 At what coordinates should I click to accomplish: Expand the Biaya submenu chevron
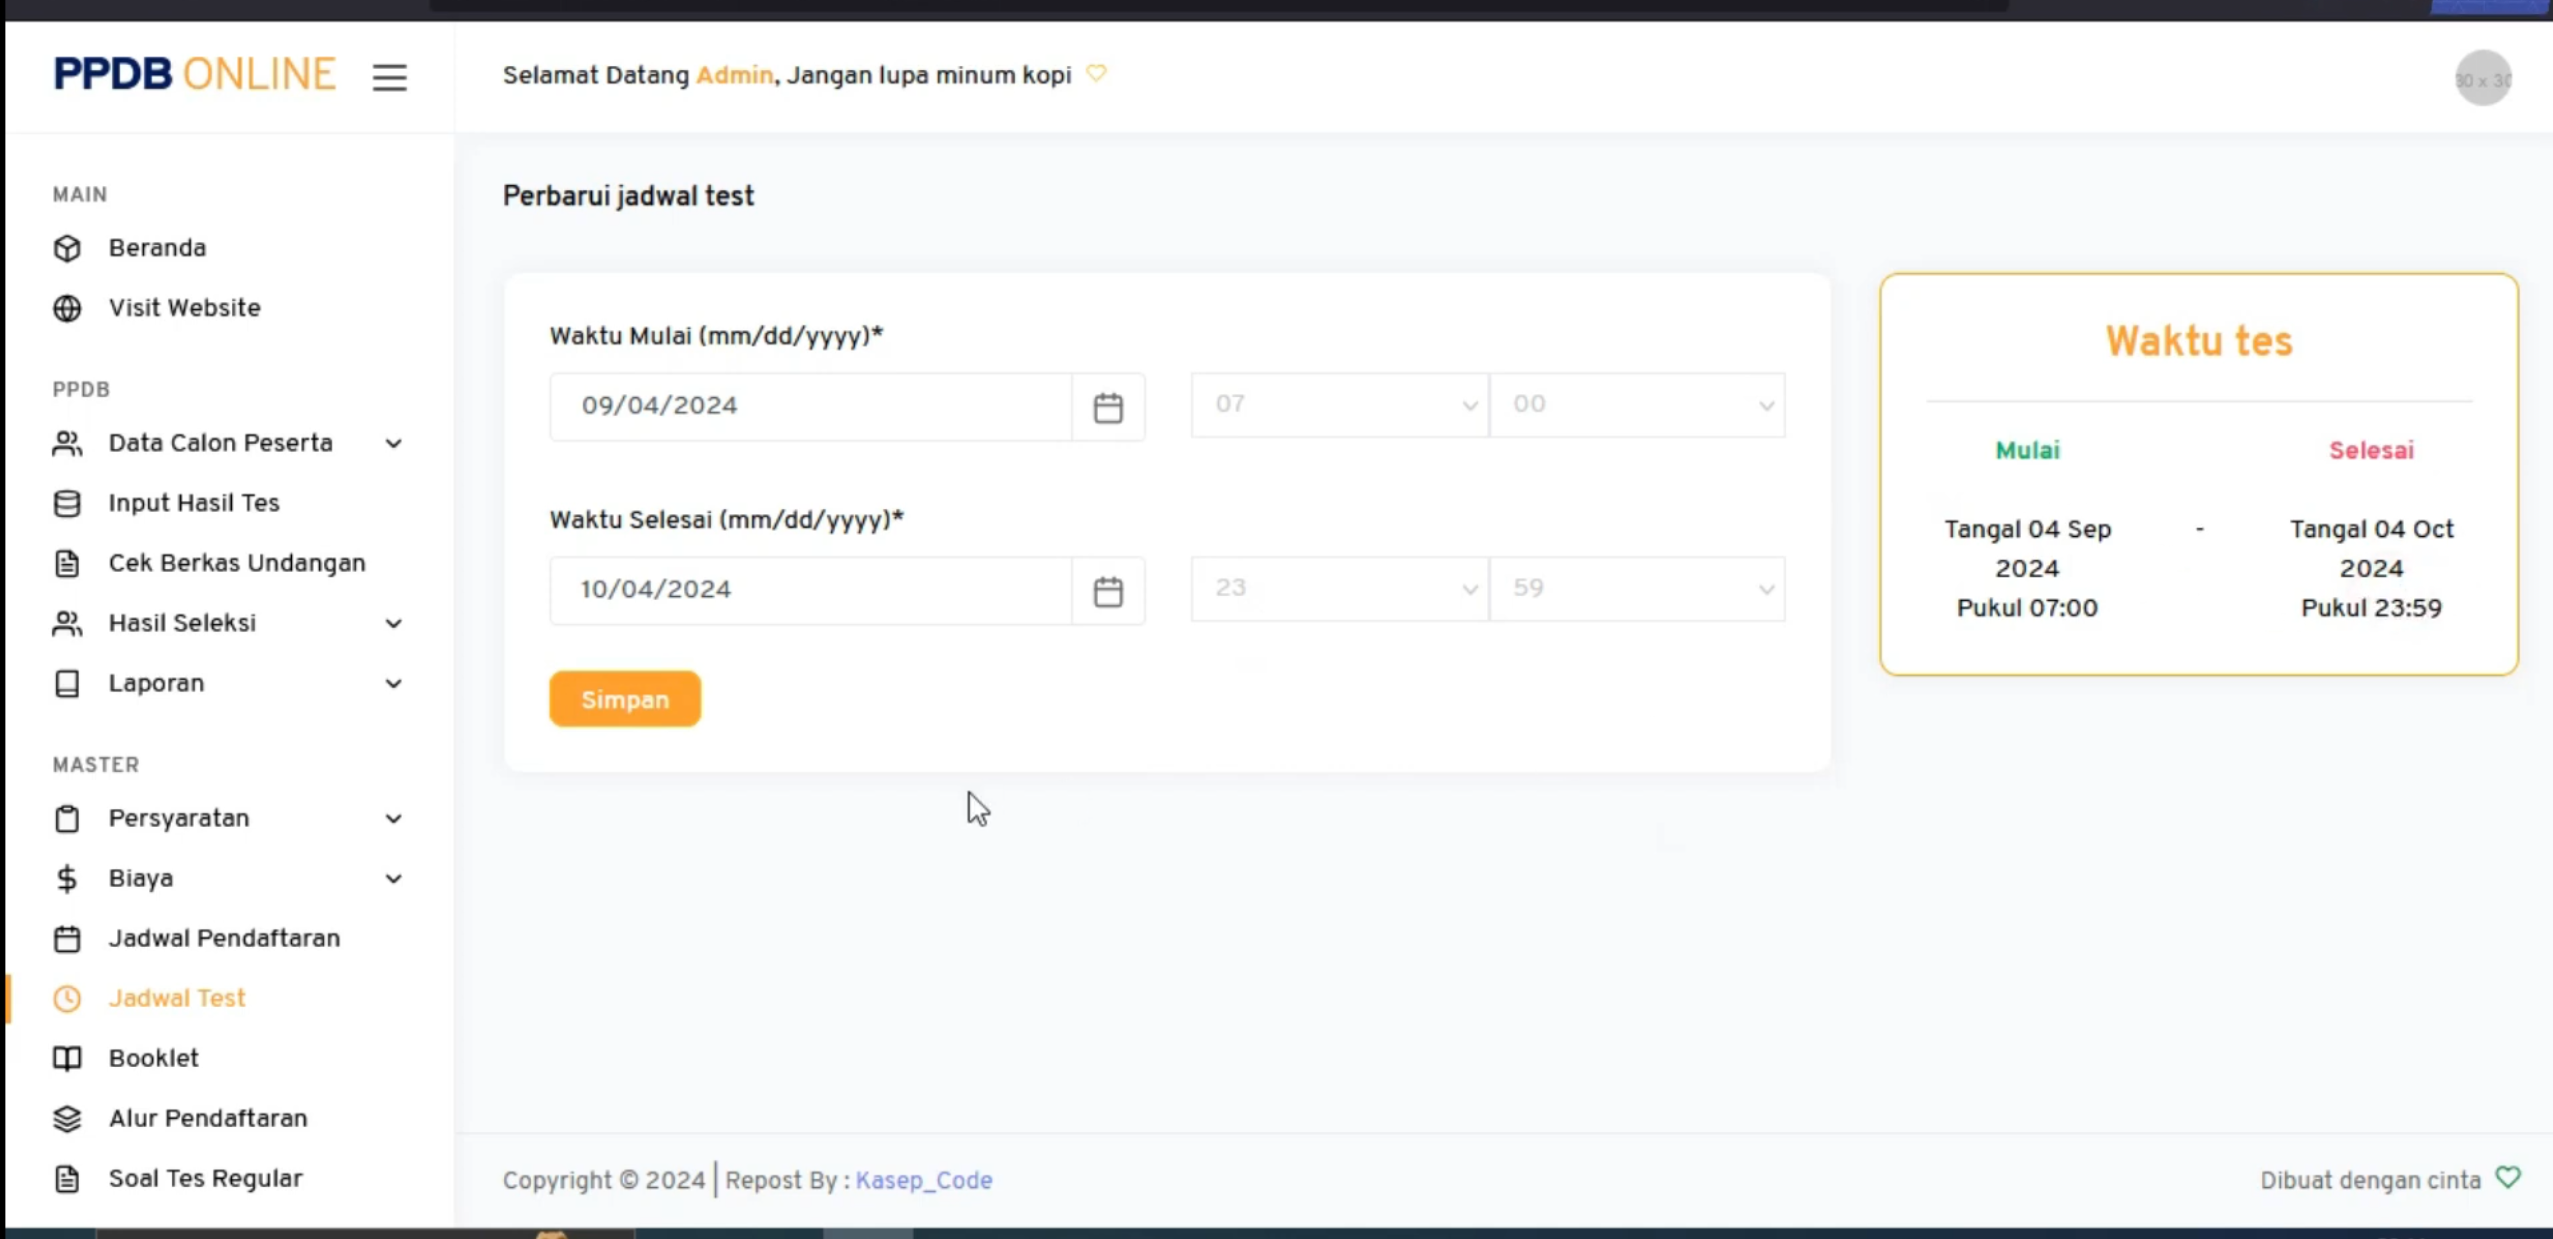[393, 878]
